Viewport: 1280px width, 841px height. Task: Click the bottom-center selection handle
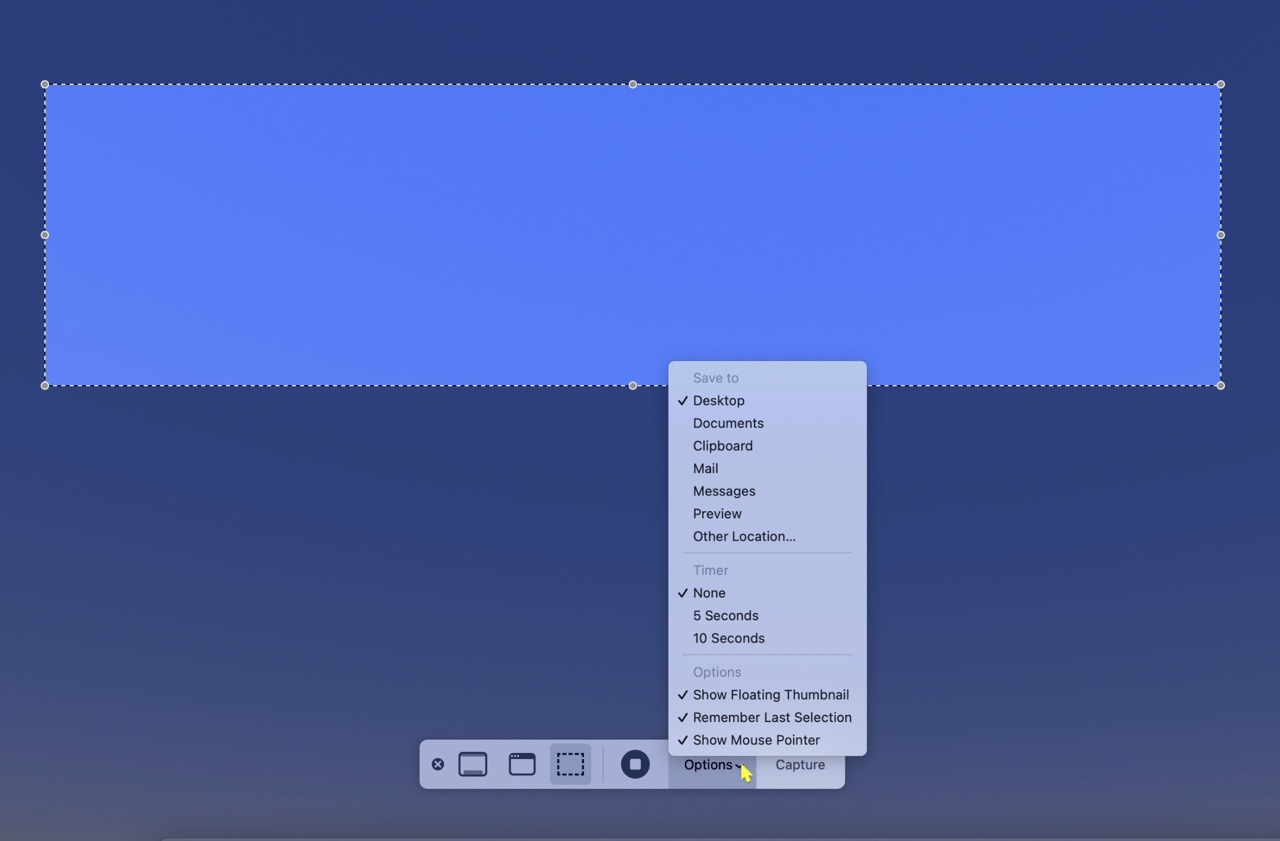click(x=632, y=385)
